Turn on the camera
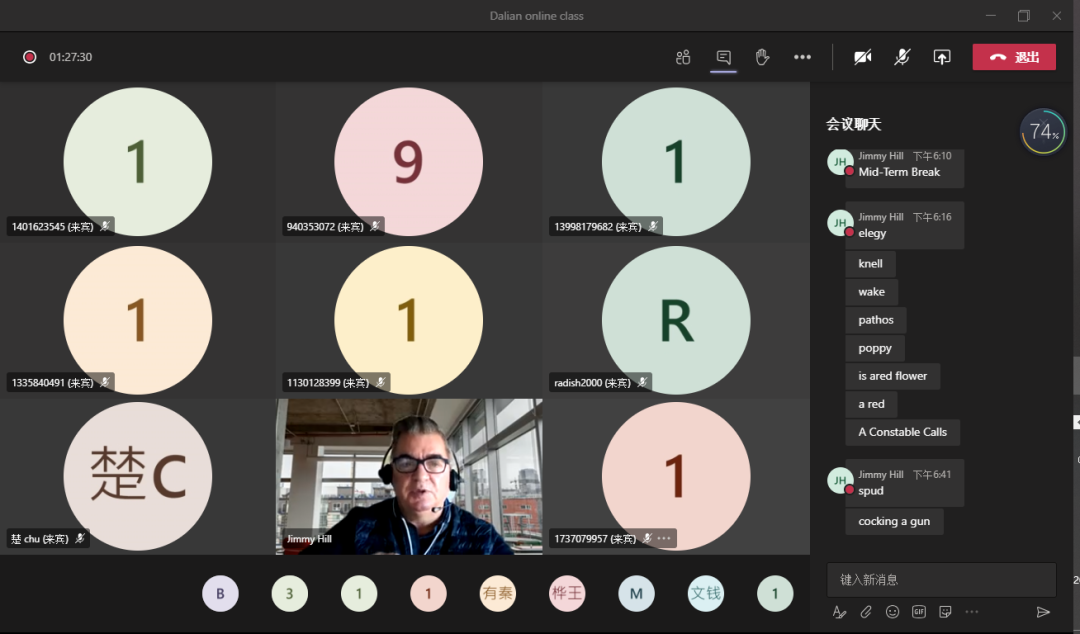 [x=862, y=57]
